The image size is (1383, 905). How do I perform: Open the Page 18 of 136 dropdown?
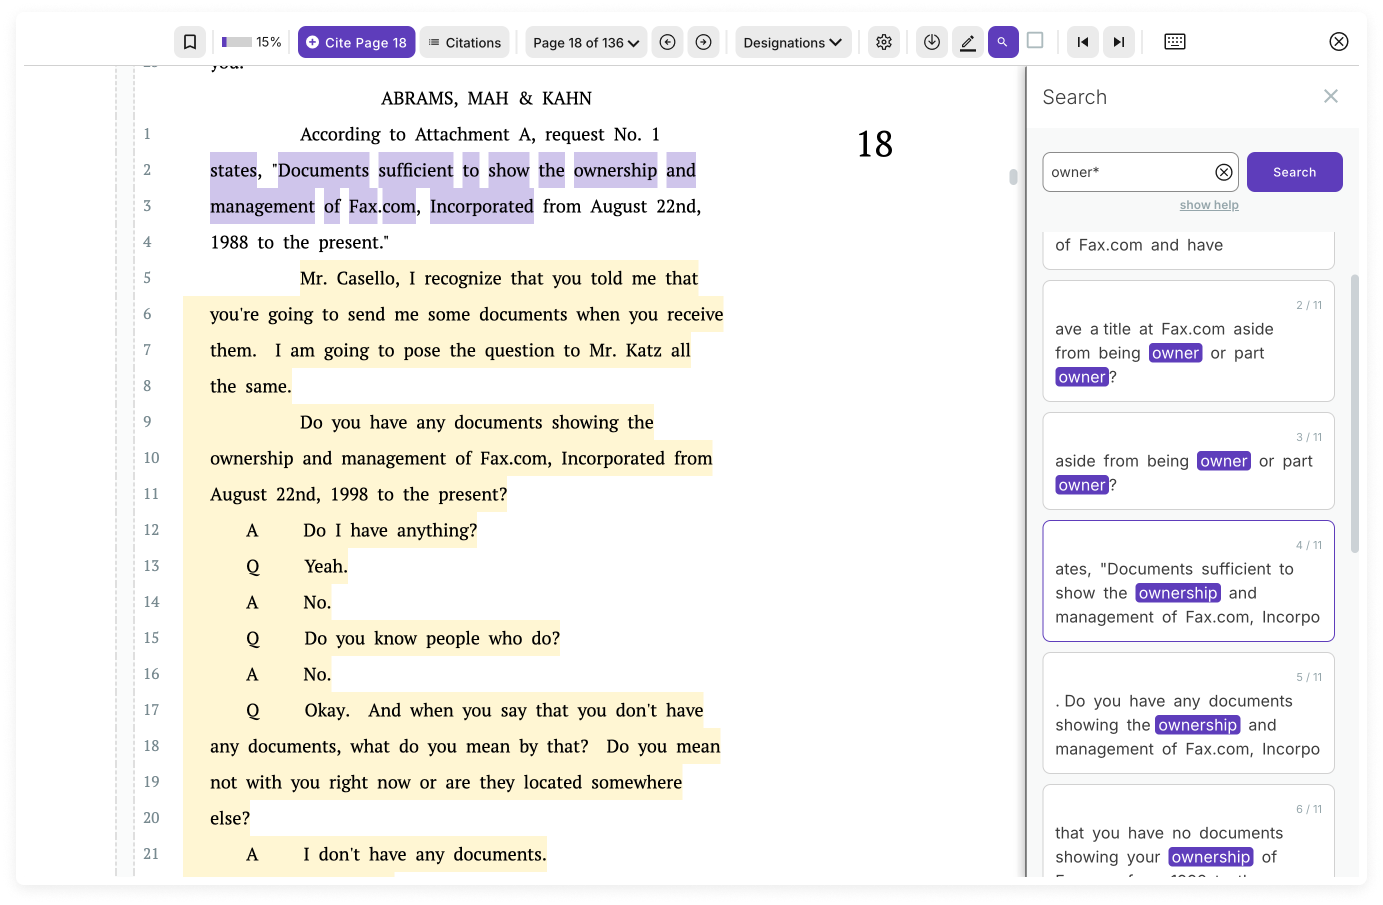pos(585,41)
